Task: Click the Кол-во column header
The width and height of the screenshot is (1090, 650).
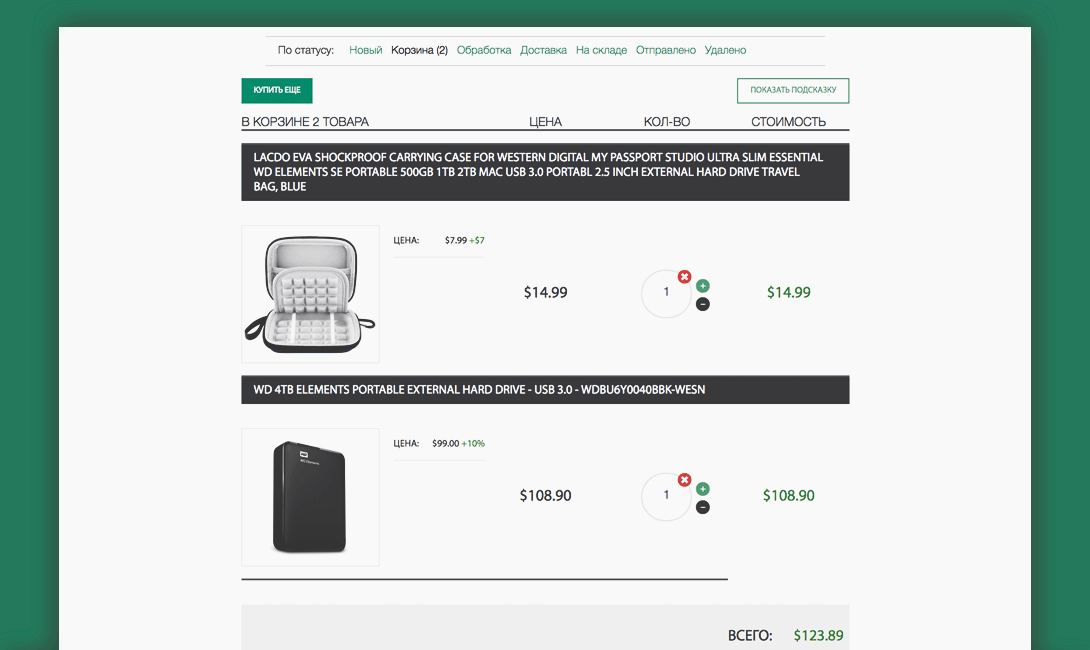Action: [667, 122]
